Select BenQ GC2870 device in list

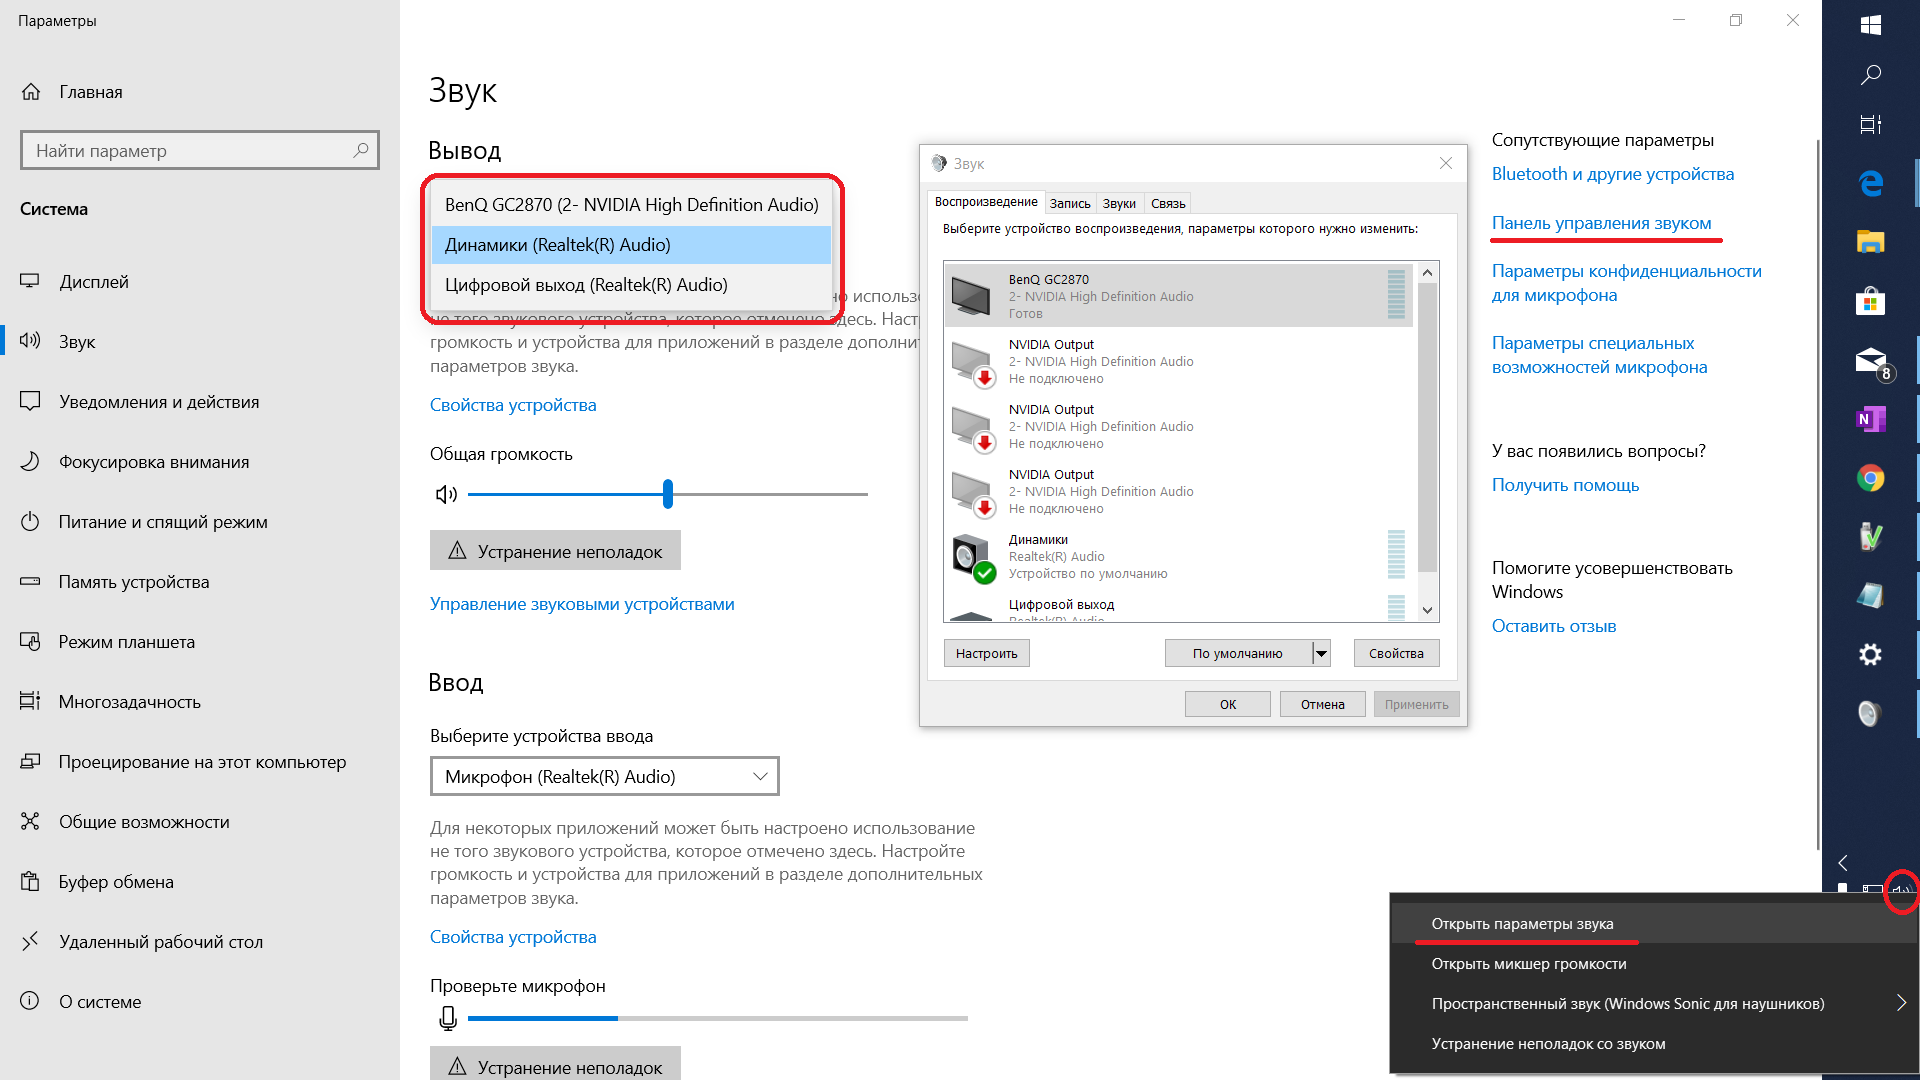coord(1178,296)
